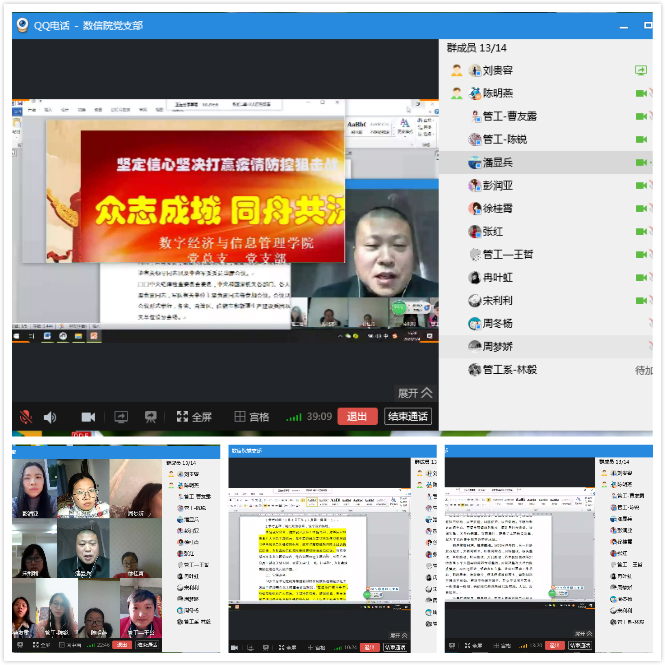665x665 pixels.
Task: Click the presentation board icon
Action: pos(151,416)
